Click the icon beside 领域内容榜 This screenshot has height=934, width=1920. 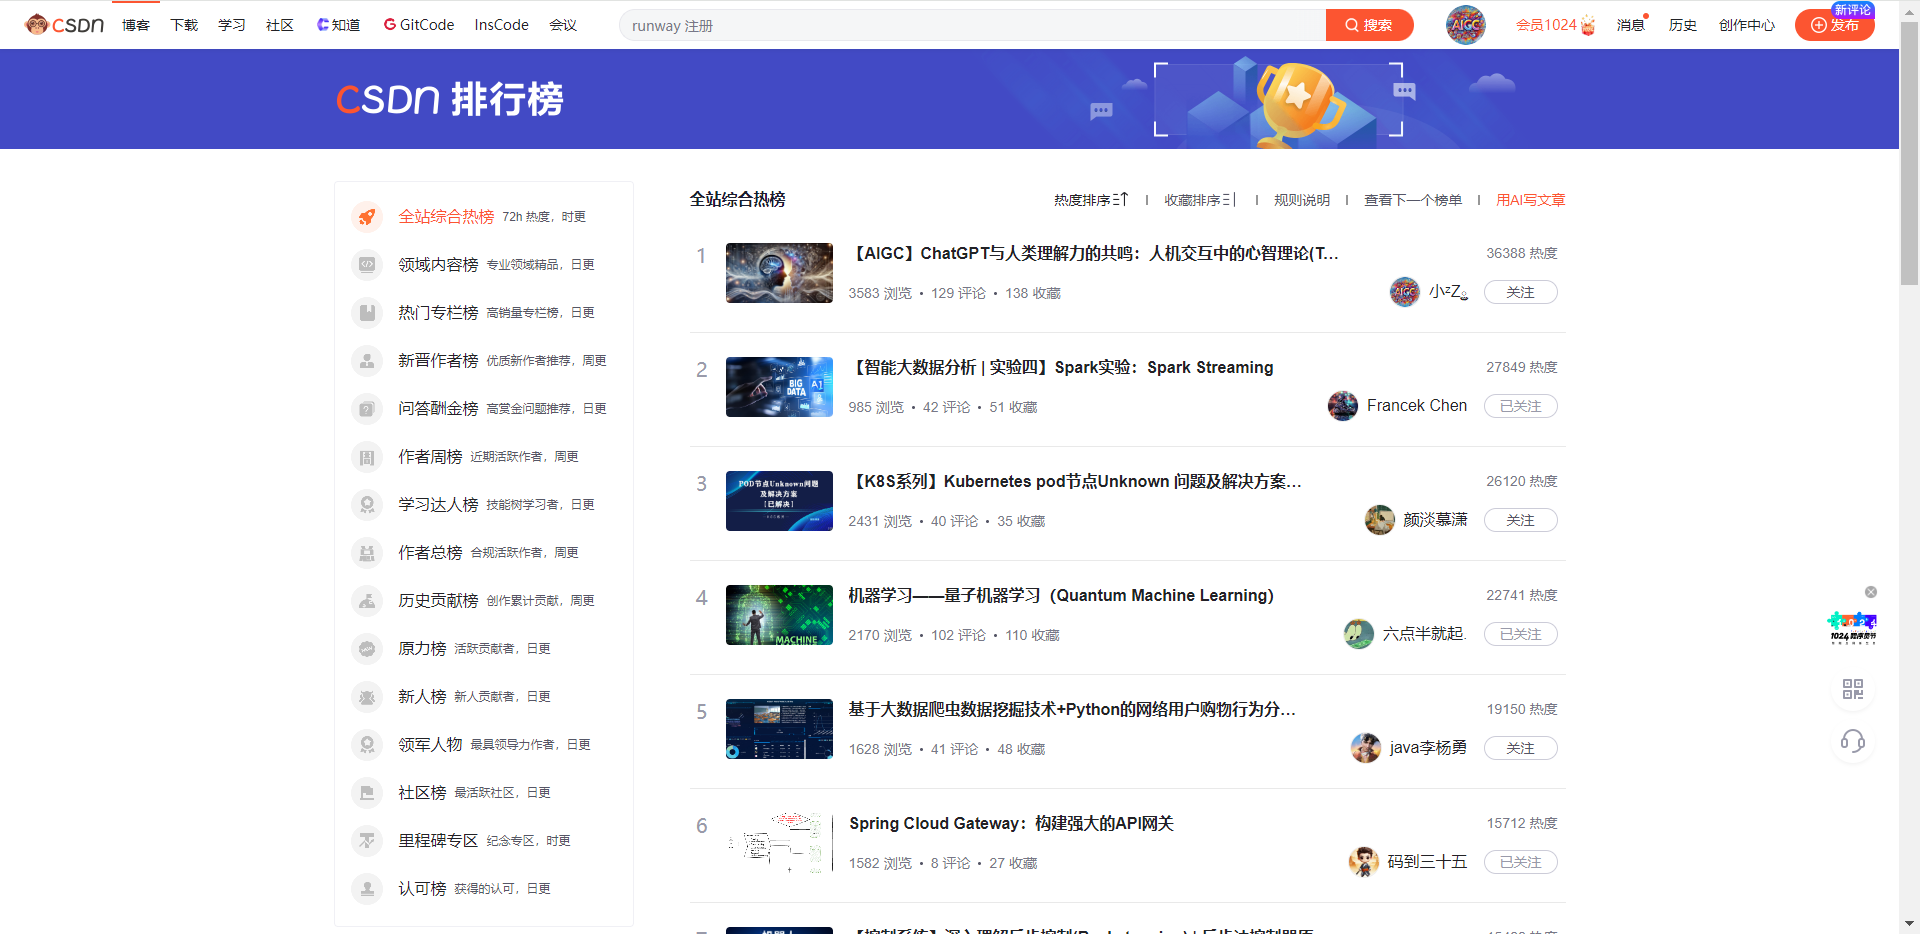pos(367,265)
